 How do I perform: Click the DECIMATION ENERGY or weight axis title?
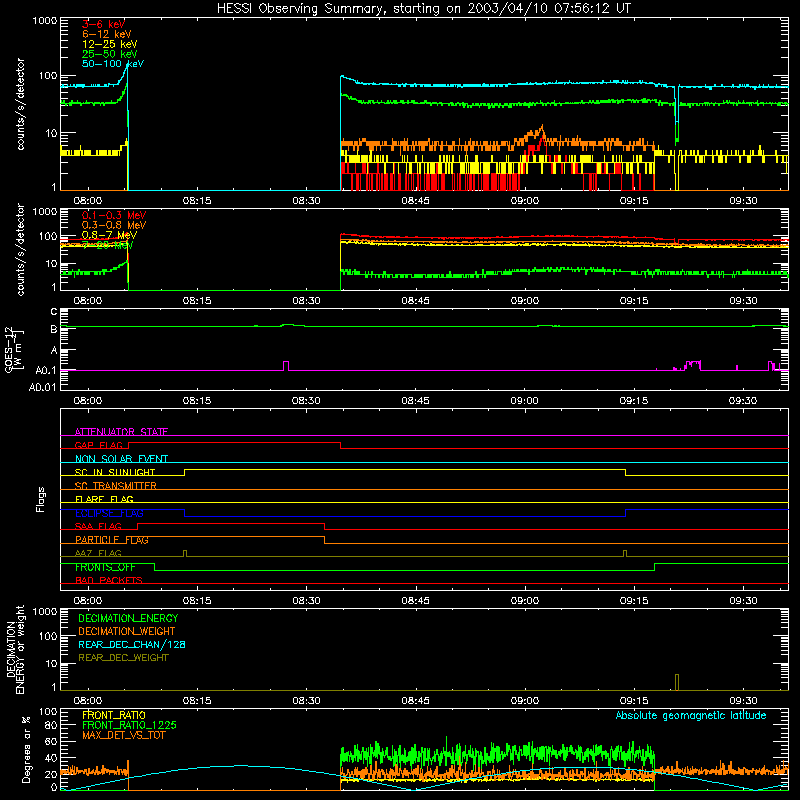[15, 649]
